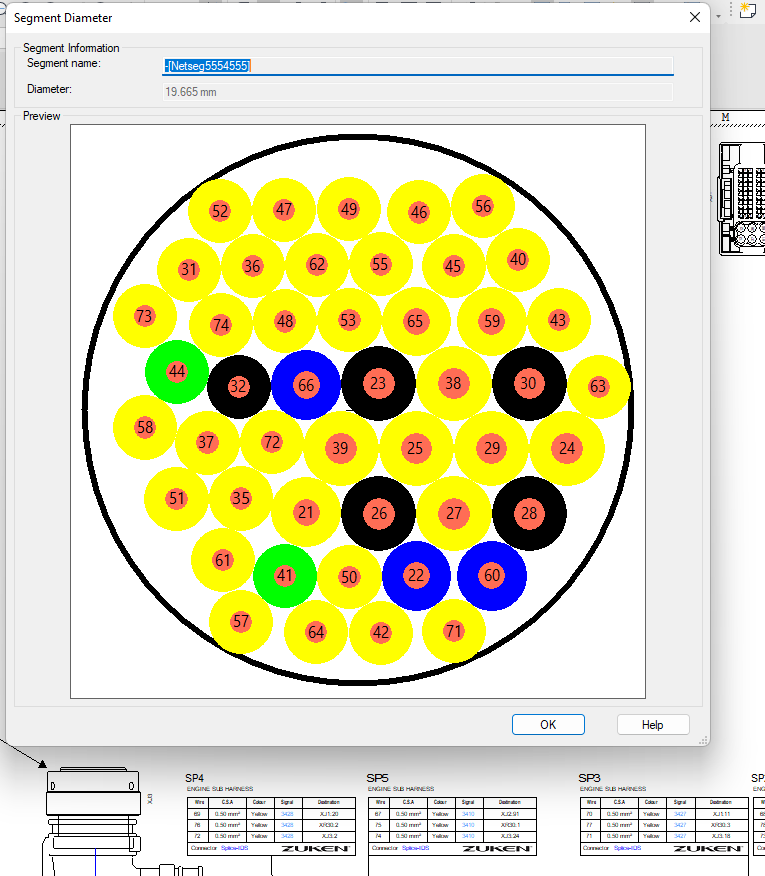Click yellow wire 46 in preview
The width and height of the screenshot is (765, 876).
419,212
